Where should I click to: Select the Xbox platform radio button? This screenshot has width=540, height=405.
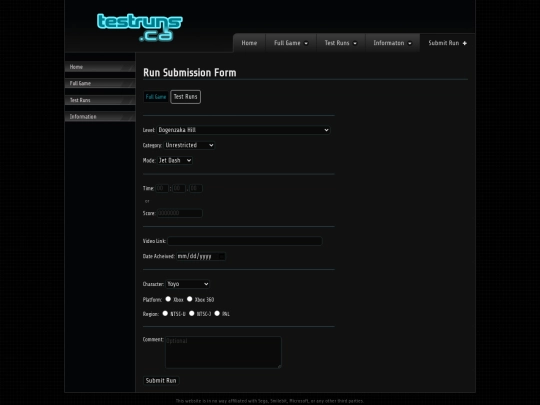[168, 299]
